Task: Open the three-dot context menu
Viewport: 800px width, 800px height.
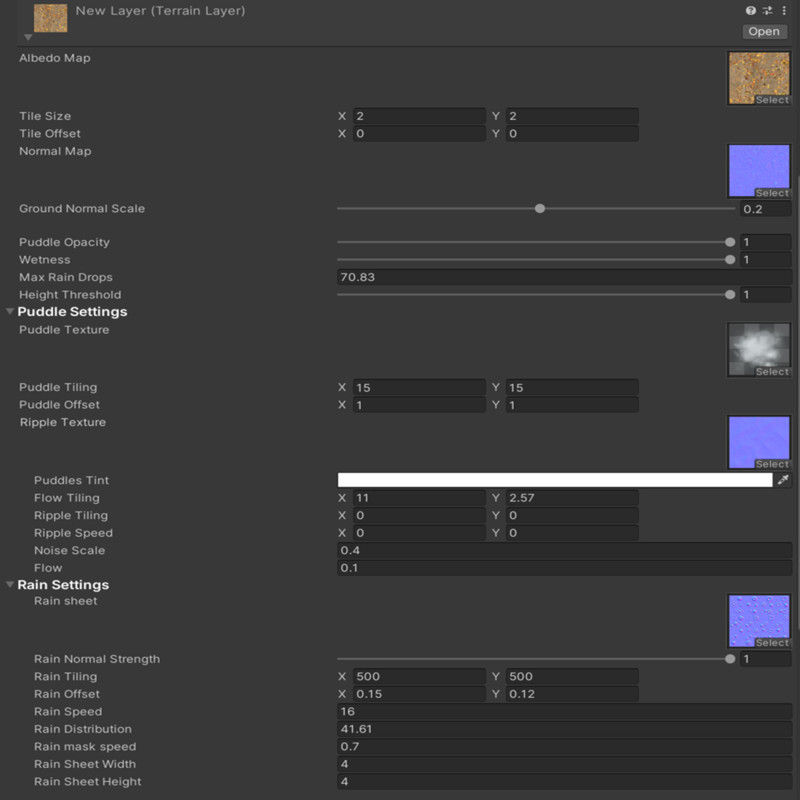Action: point(784,10)
